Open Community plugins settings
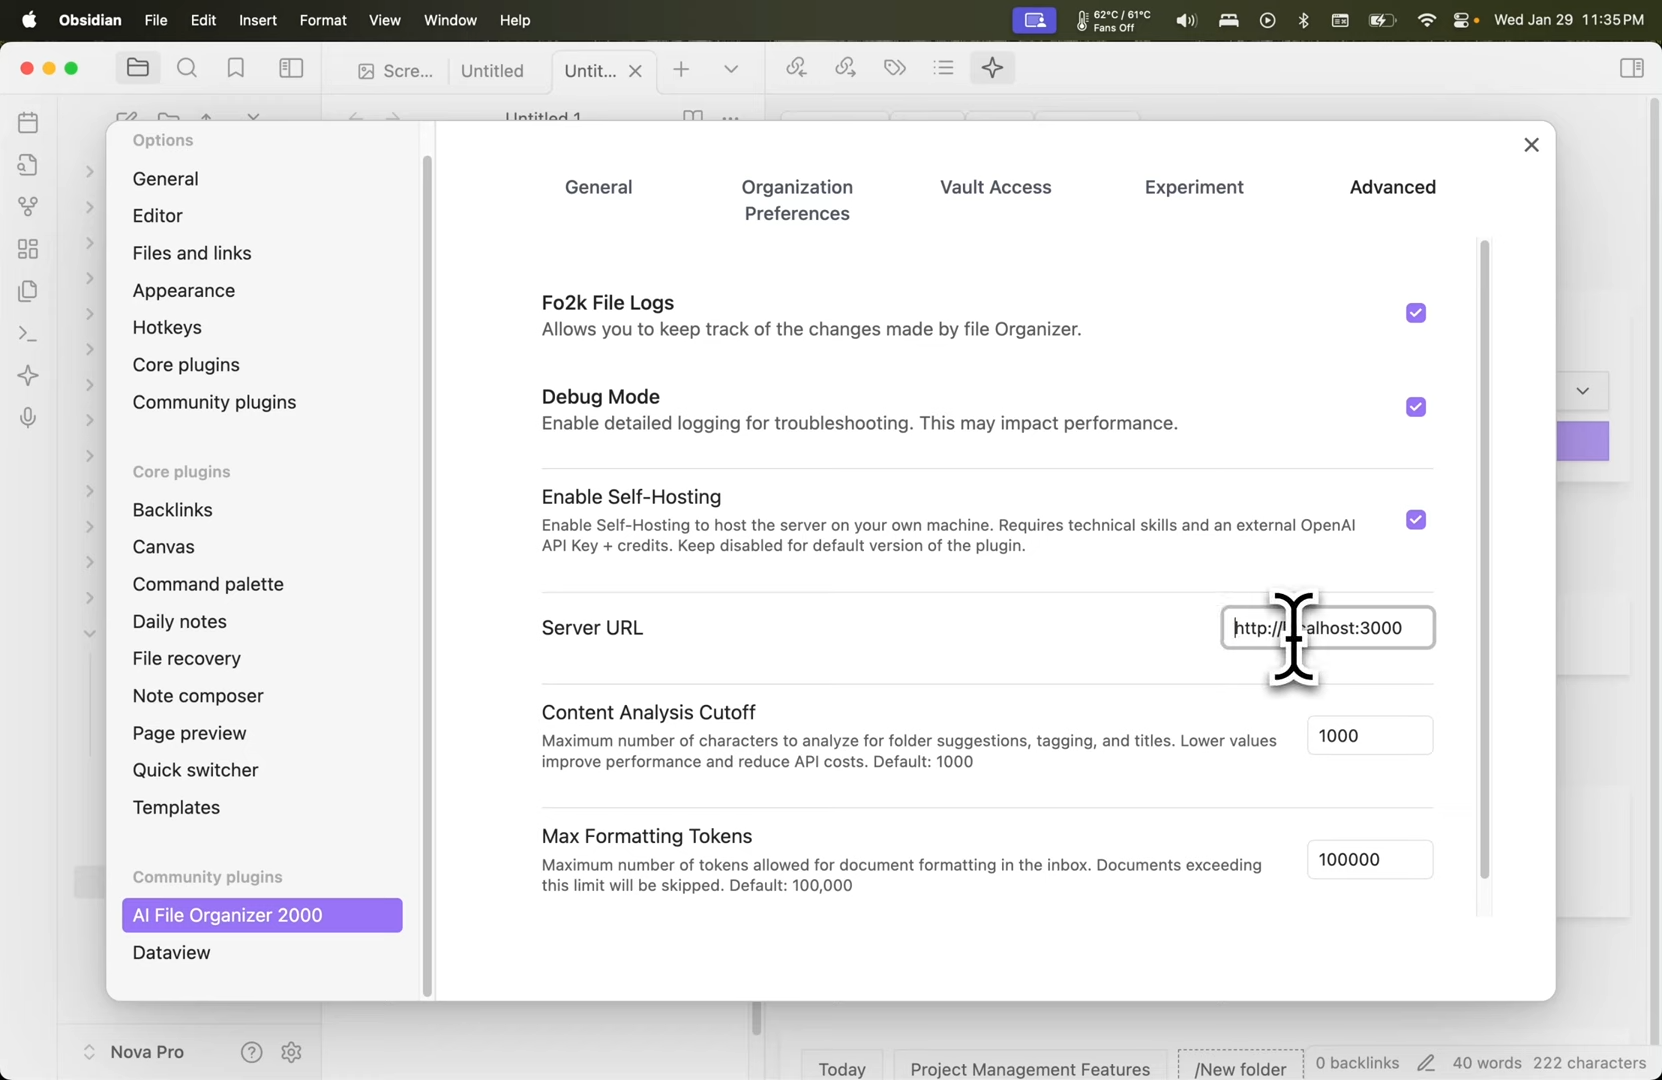The image size is (1662, 1080). [x=214, y=402]
